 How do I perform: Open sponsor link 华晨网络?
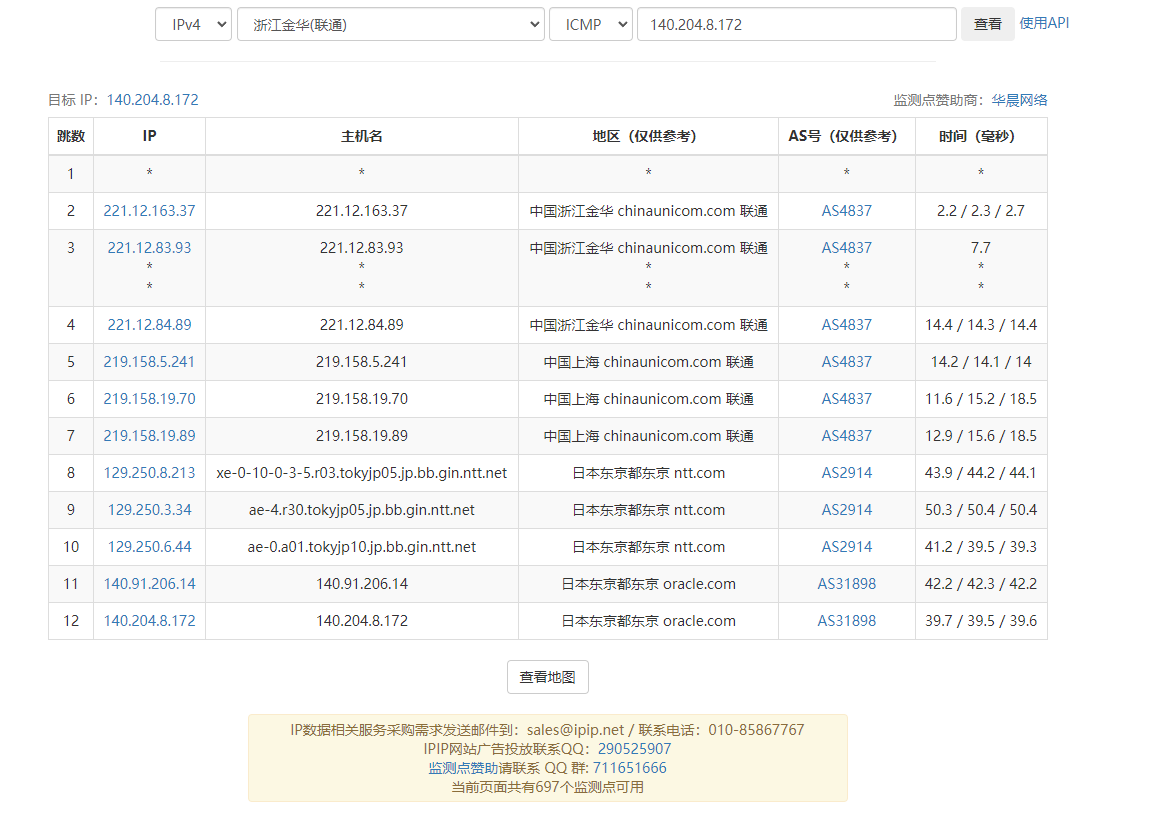1020,100
